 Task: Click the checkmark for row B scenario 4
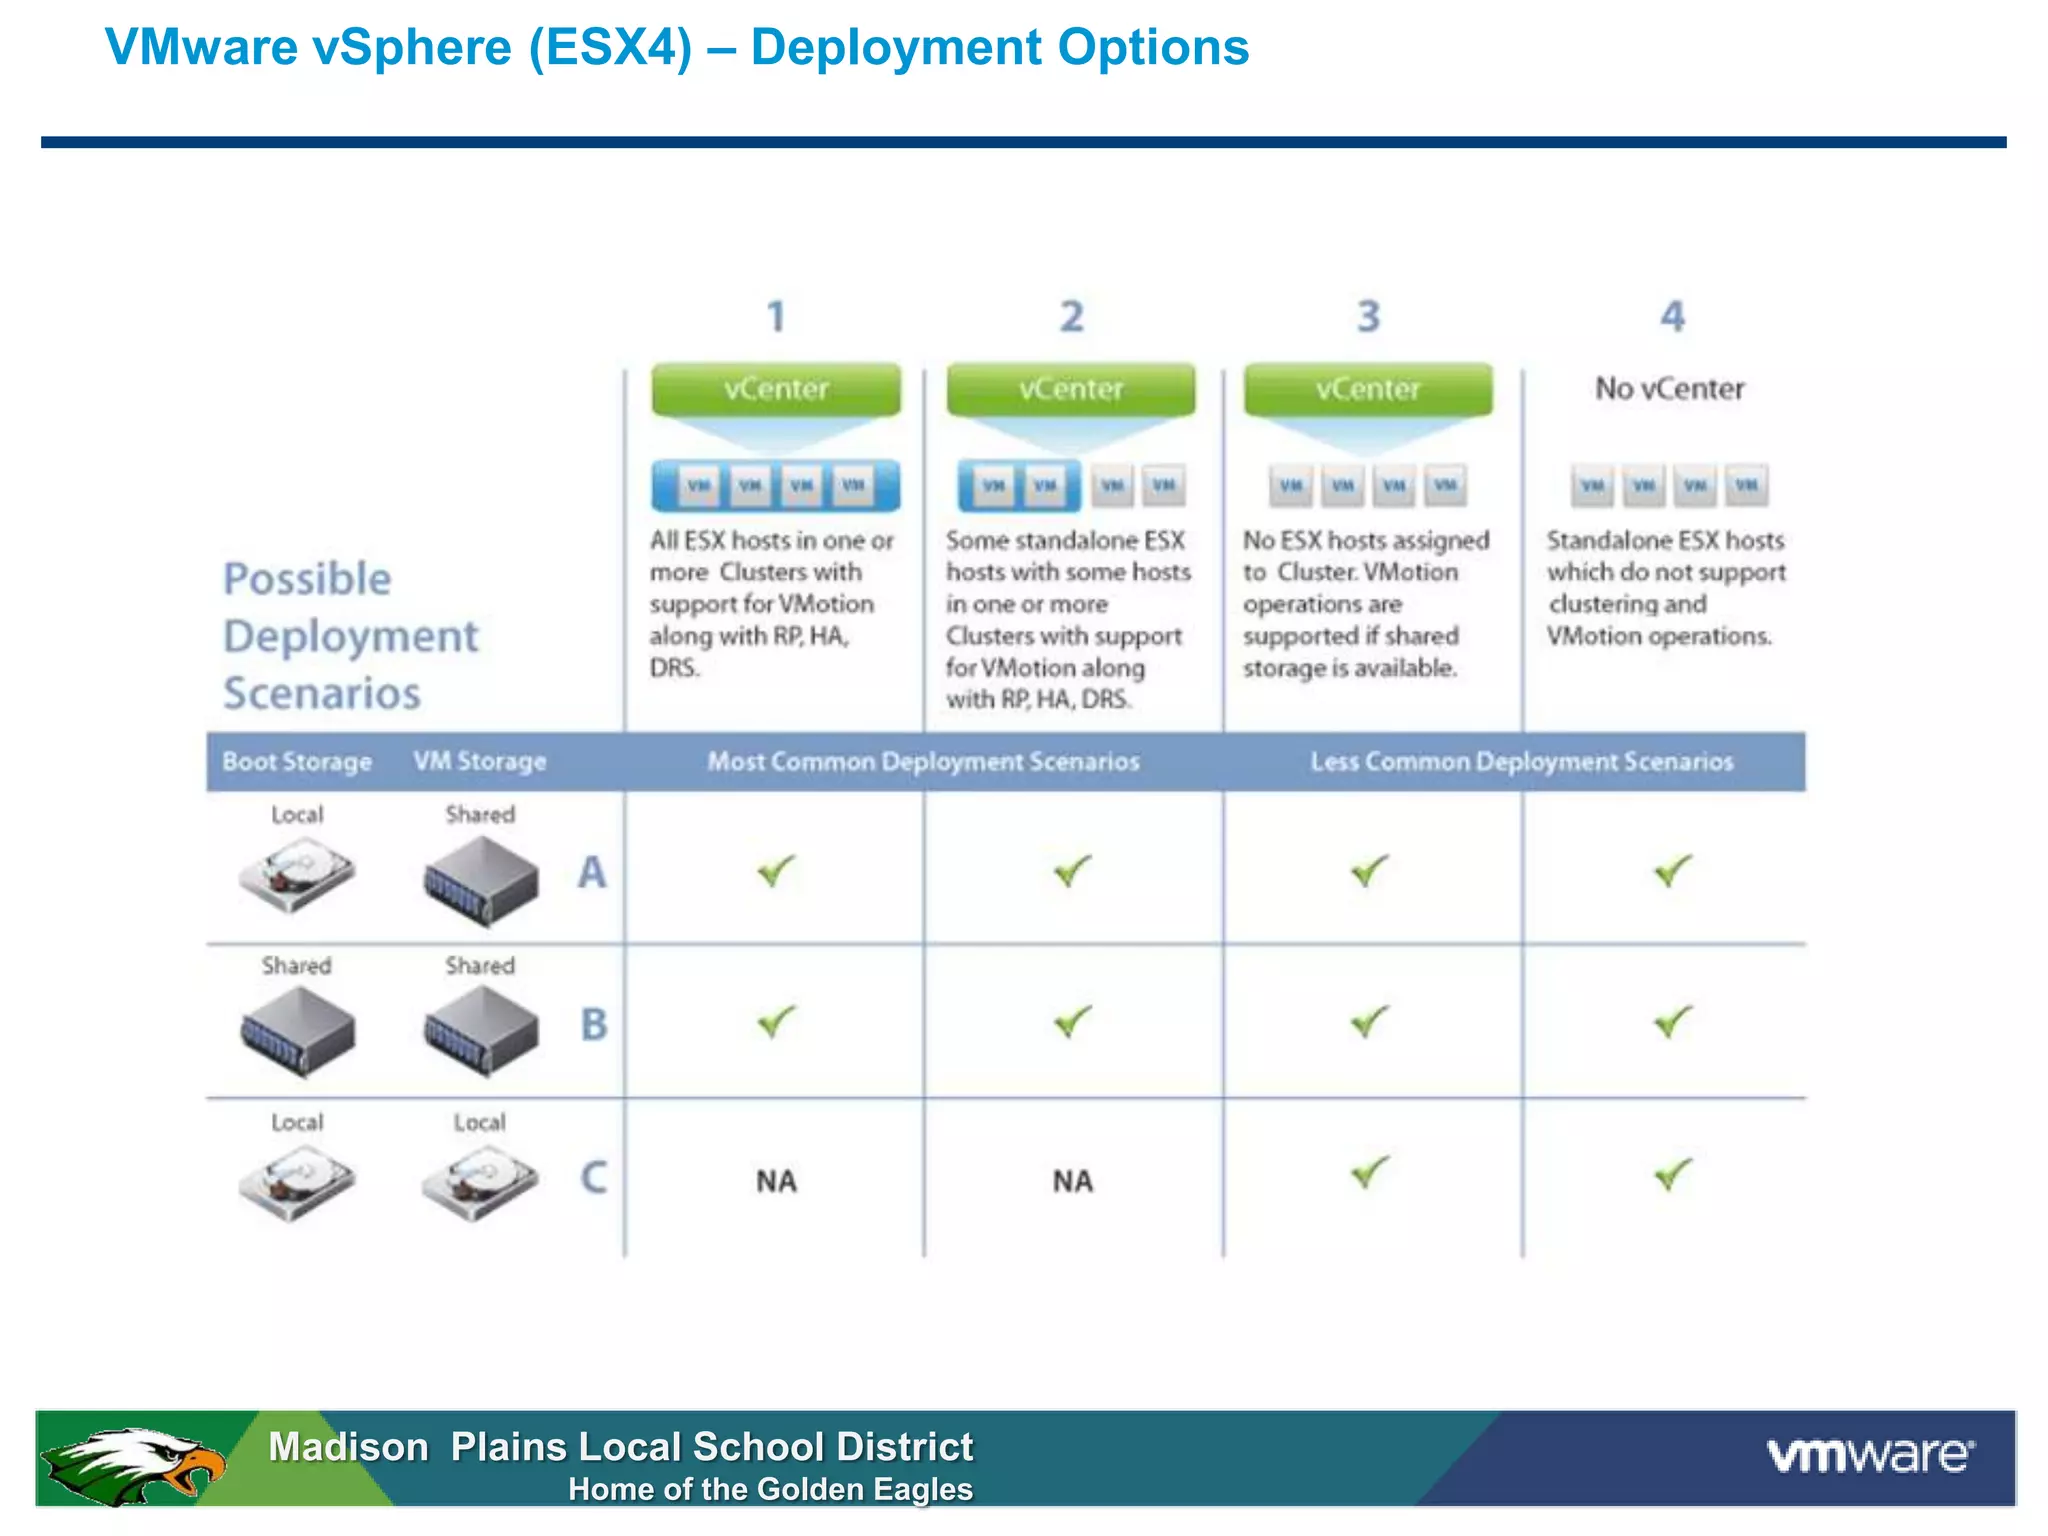(x=1673, y=1021)
